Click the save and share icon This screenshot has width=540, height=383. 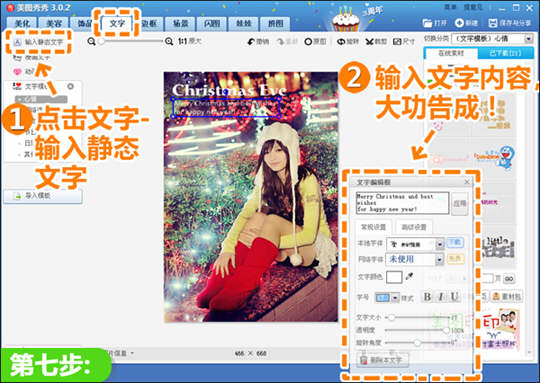tap(493, 23)
